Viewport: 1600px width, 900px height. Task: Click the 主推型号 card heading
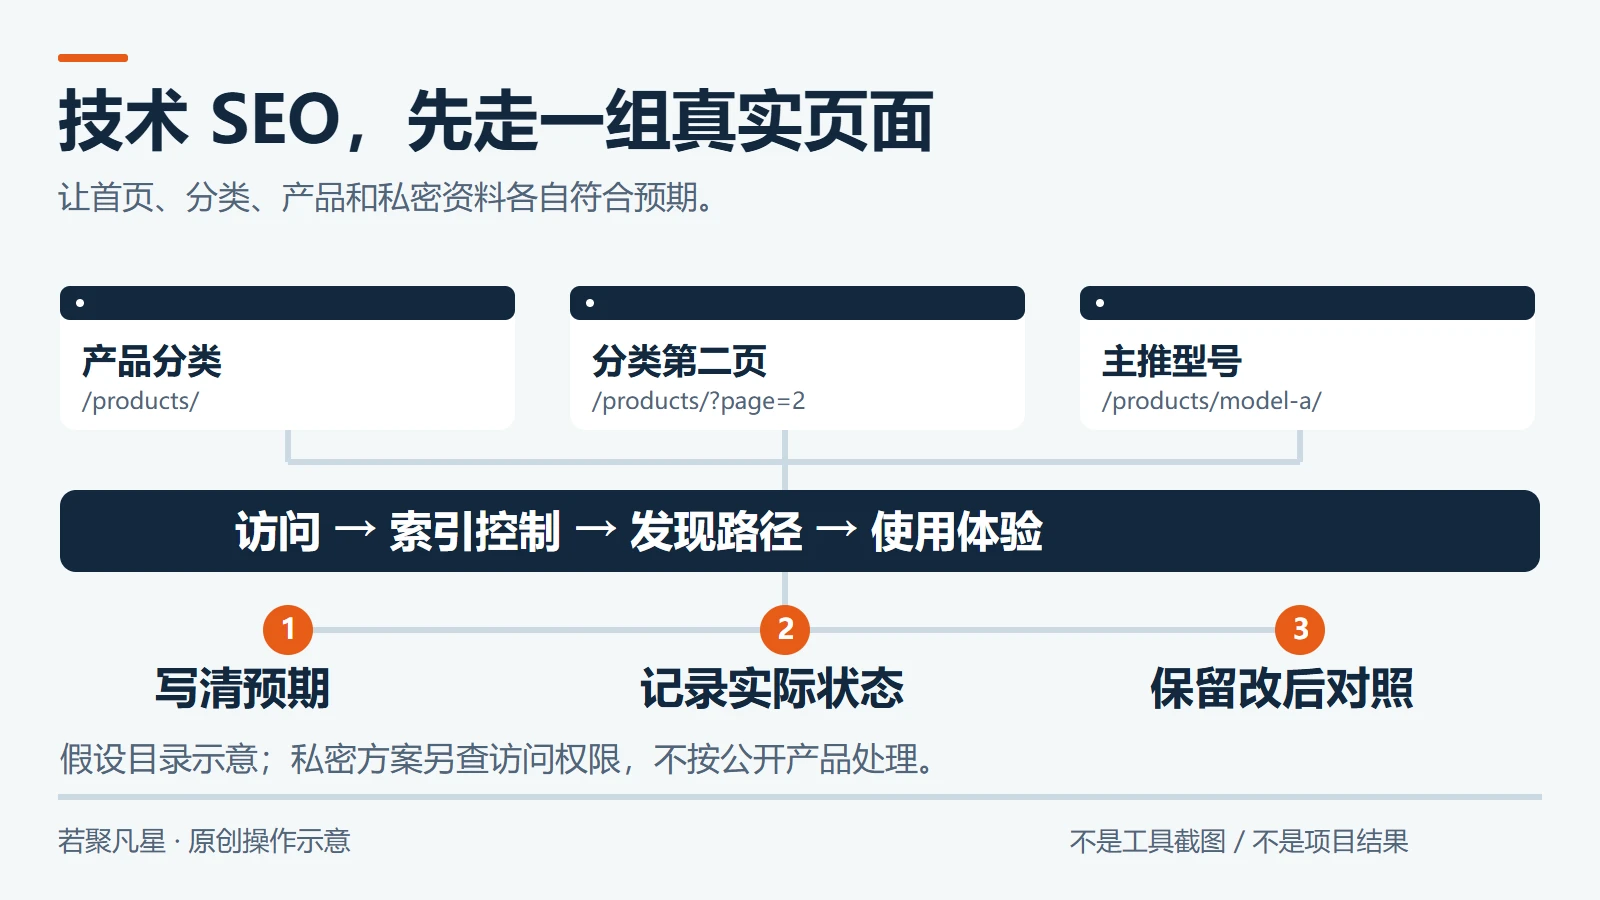pyautogui.click(x=1172, y=361)
